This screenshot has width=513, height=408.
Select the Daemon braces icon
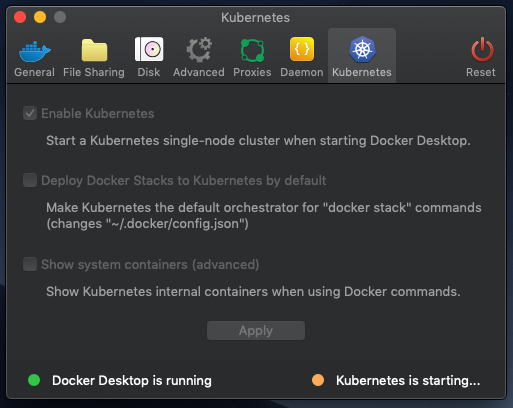302,49
